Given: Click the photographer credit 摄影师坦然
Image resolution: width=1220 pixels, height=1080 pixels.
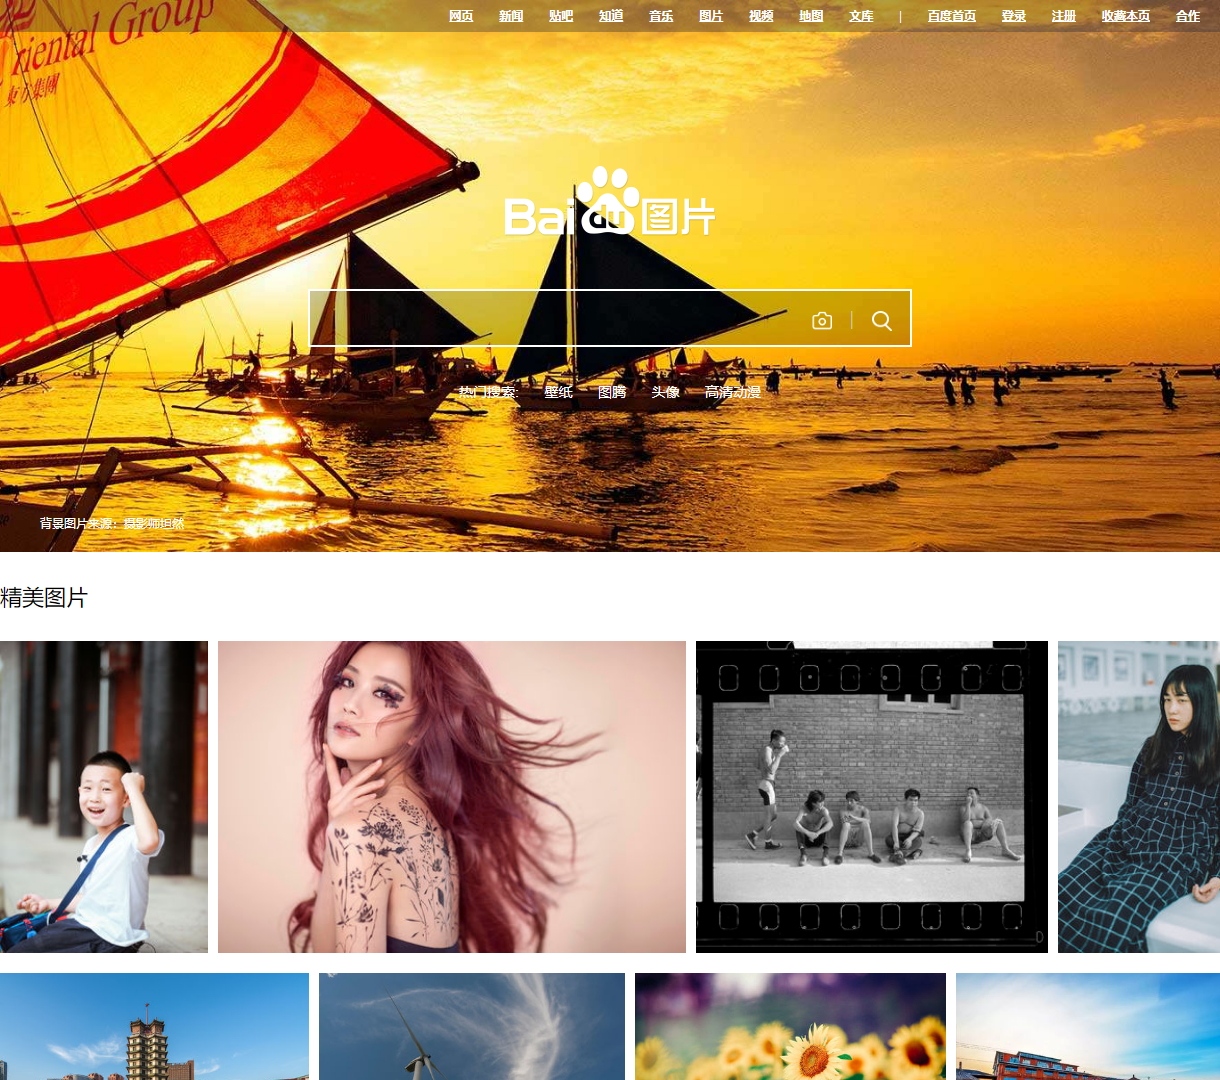Looking at the screenshot, I should (x=154, y=523).
